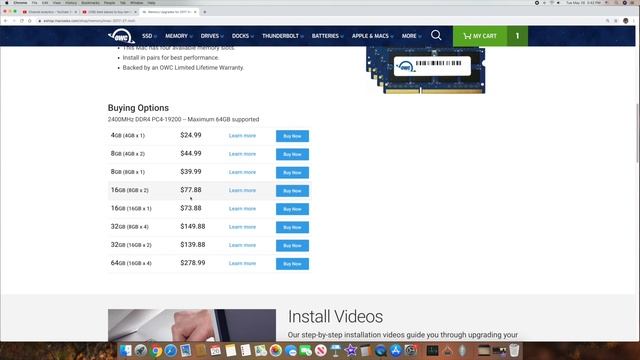Click the $278.99 price text
The height and width of the screenshot is (360, 640).
[x=193, y=263]
